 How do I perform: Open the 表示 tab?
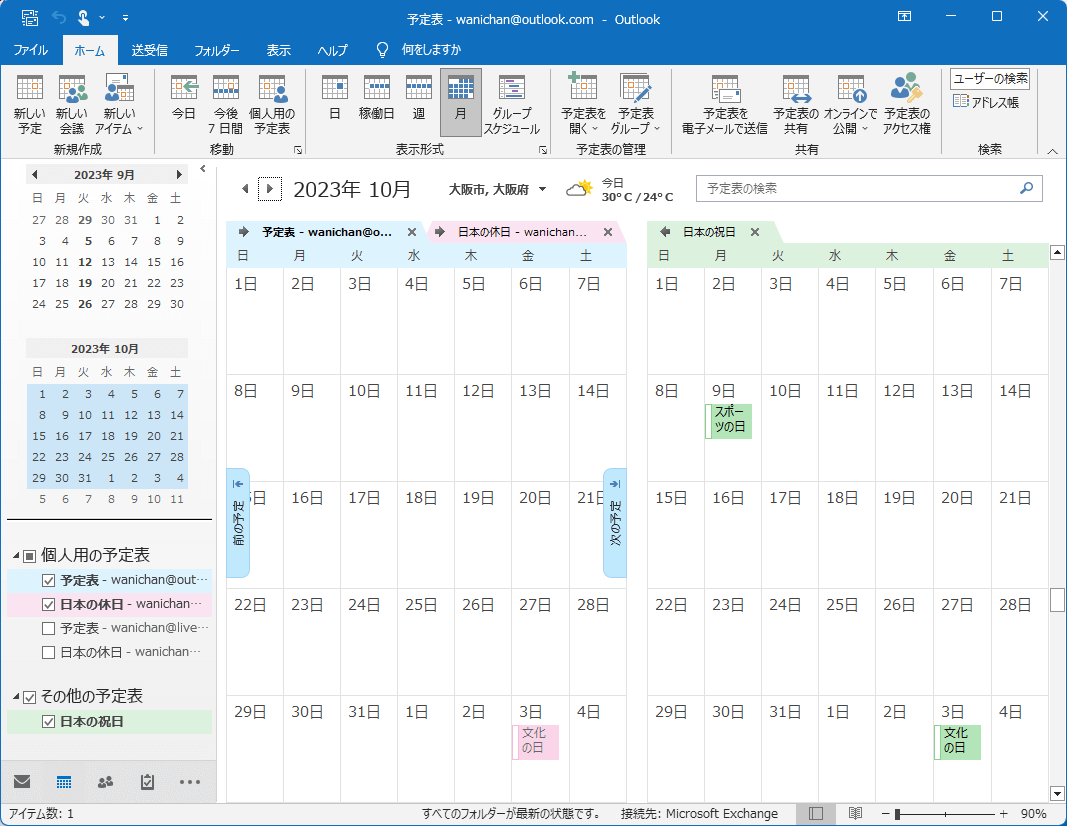(x=278, y=50)
